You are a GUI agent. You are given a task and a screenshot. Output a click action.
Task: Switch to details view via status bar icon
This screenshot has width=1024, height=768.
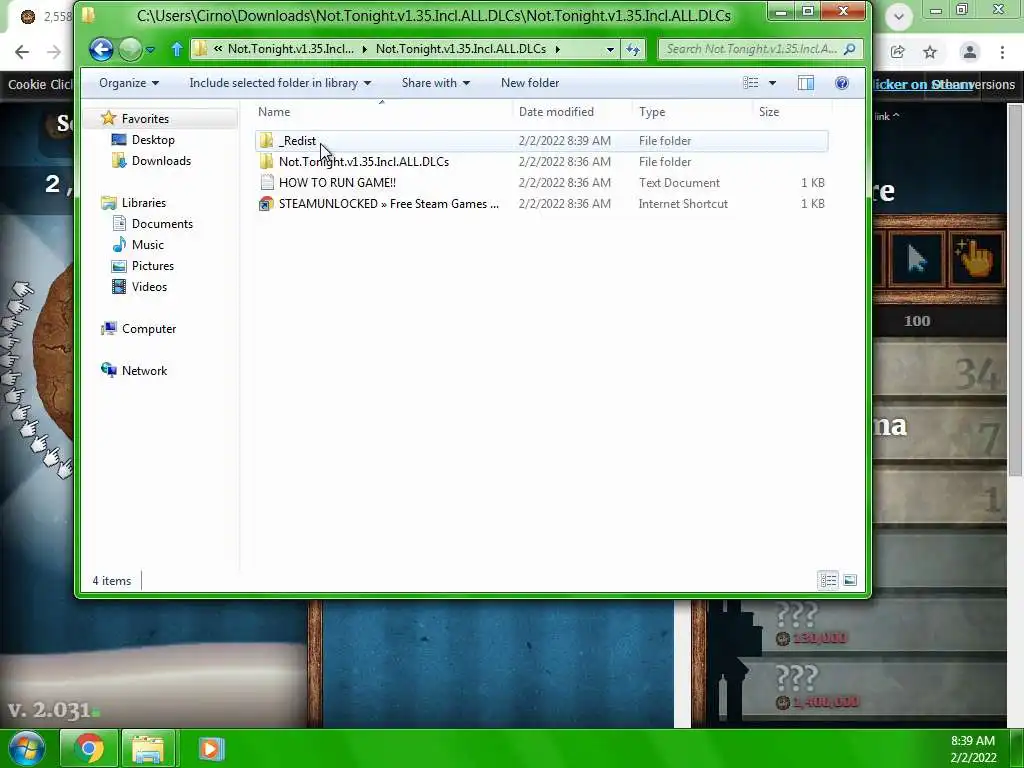click(828, 580)
